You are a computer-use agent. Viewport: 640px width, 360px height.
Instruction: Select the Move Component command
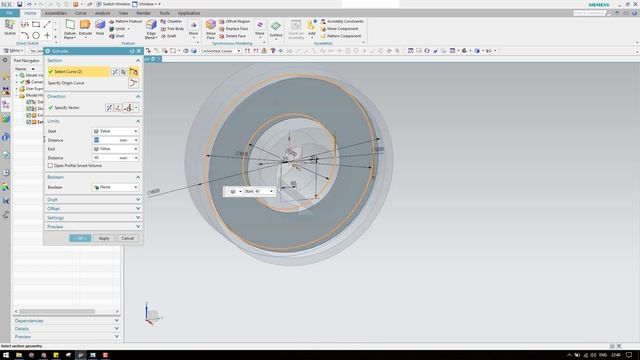(339, 29)
